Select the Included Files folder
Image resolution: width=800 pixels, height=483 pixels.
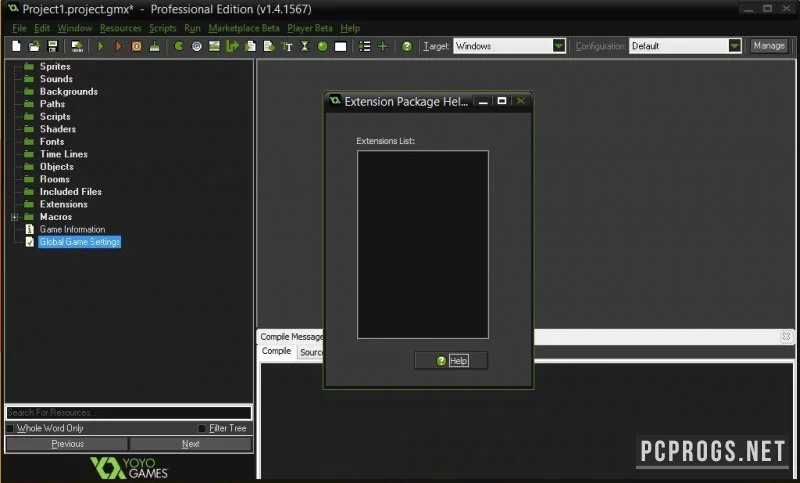point(70,192)
